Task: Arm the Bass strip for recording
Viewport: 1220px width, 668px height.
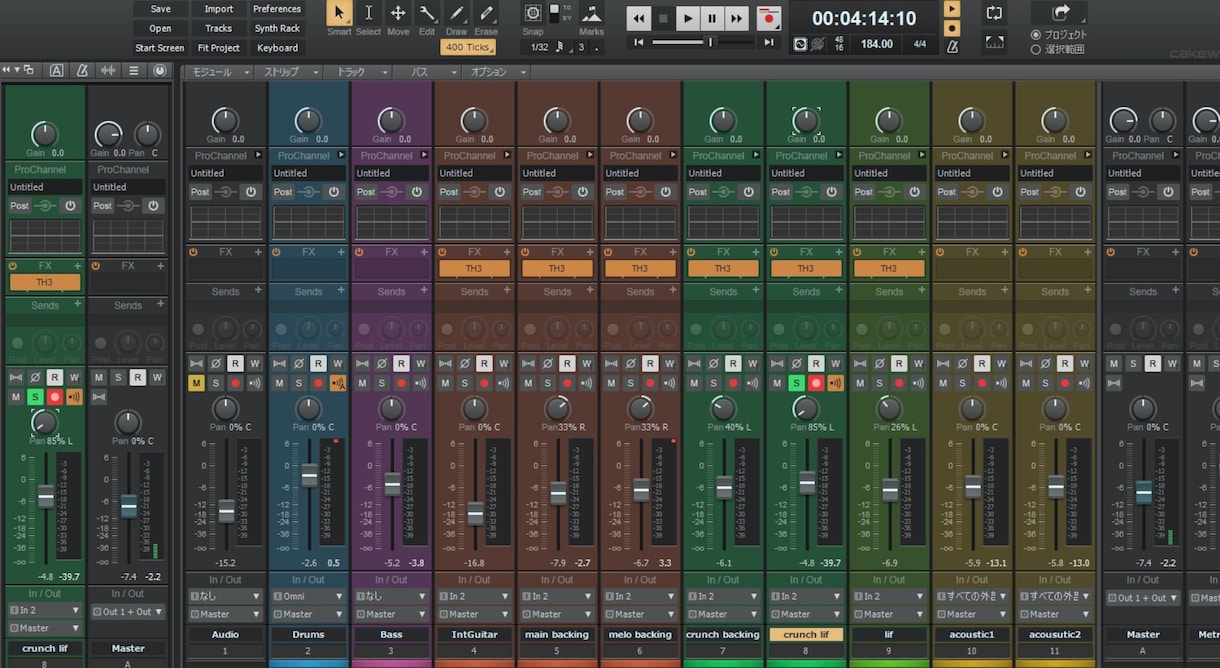Action: (401, 383)
